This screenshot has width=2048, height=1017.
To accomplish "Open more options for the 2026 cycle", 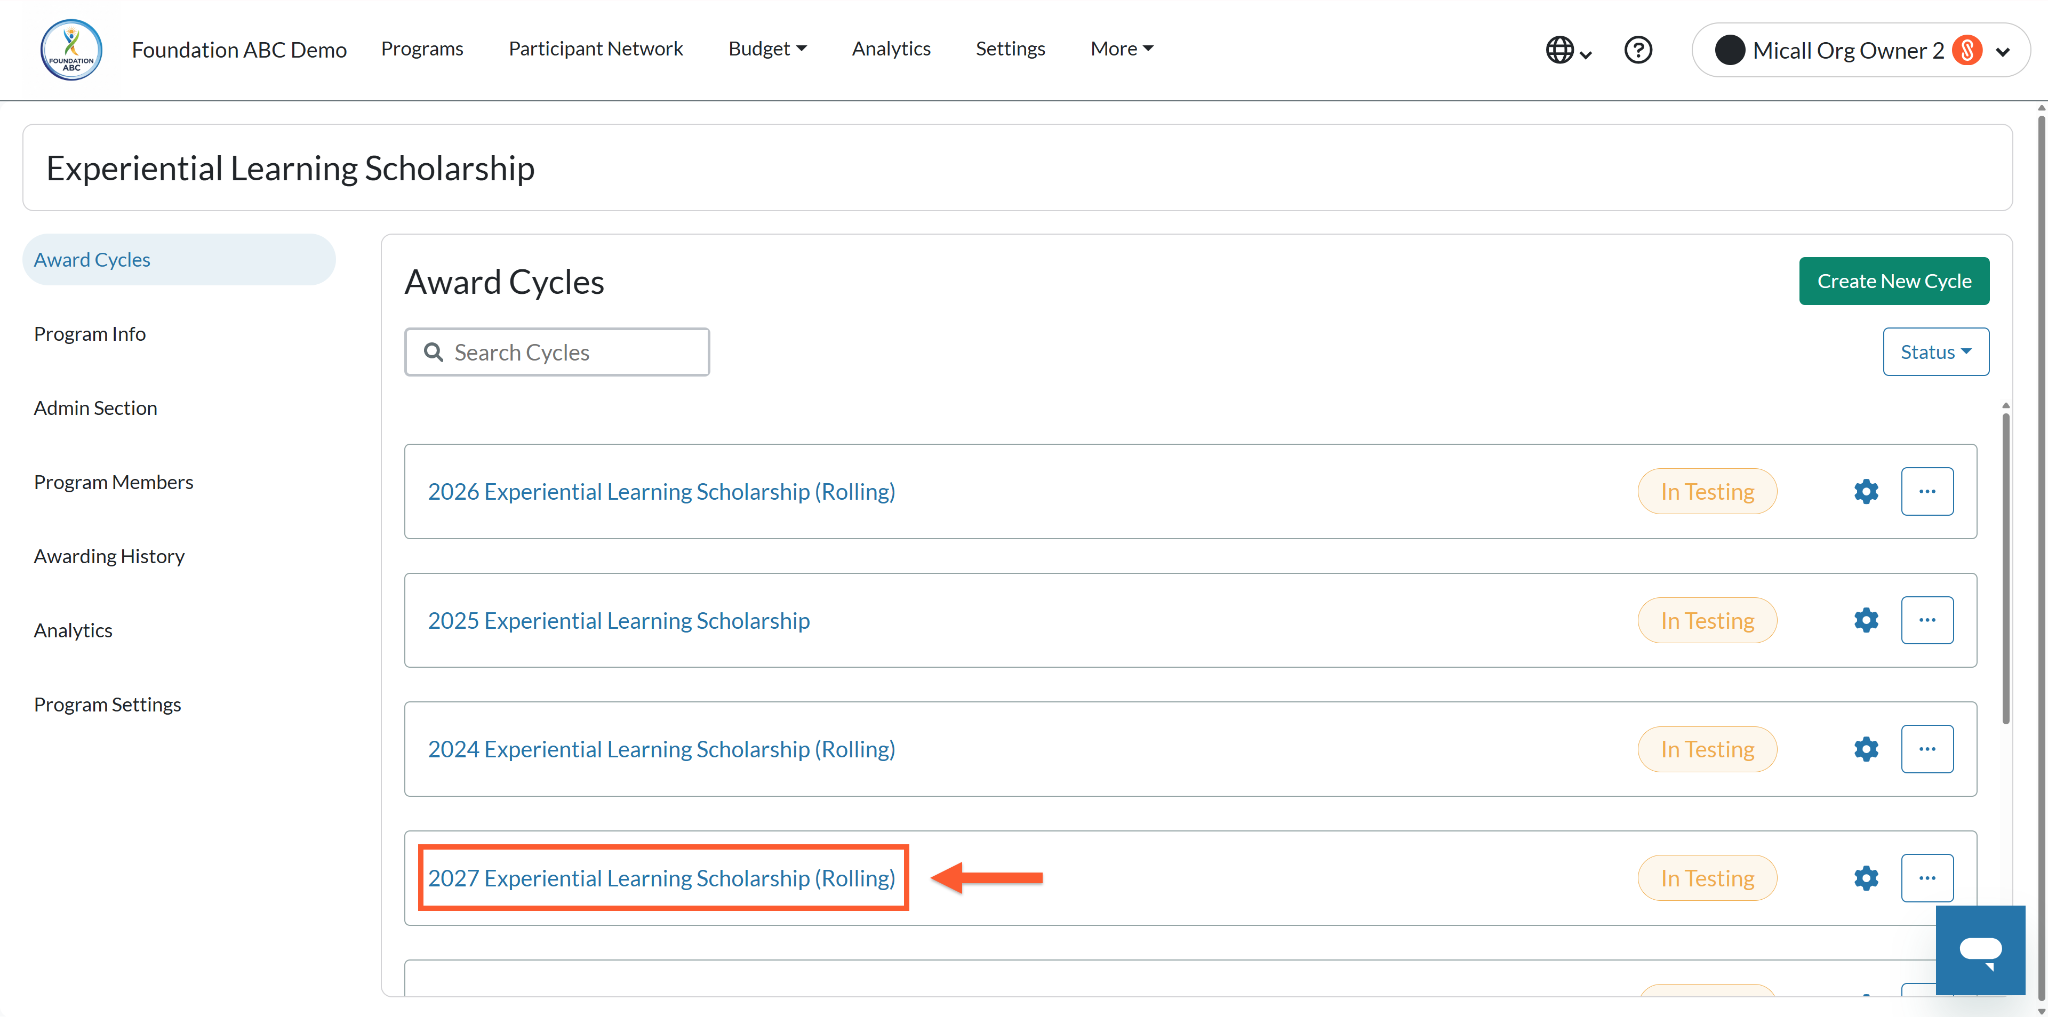I will tap(1927, 492).
